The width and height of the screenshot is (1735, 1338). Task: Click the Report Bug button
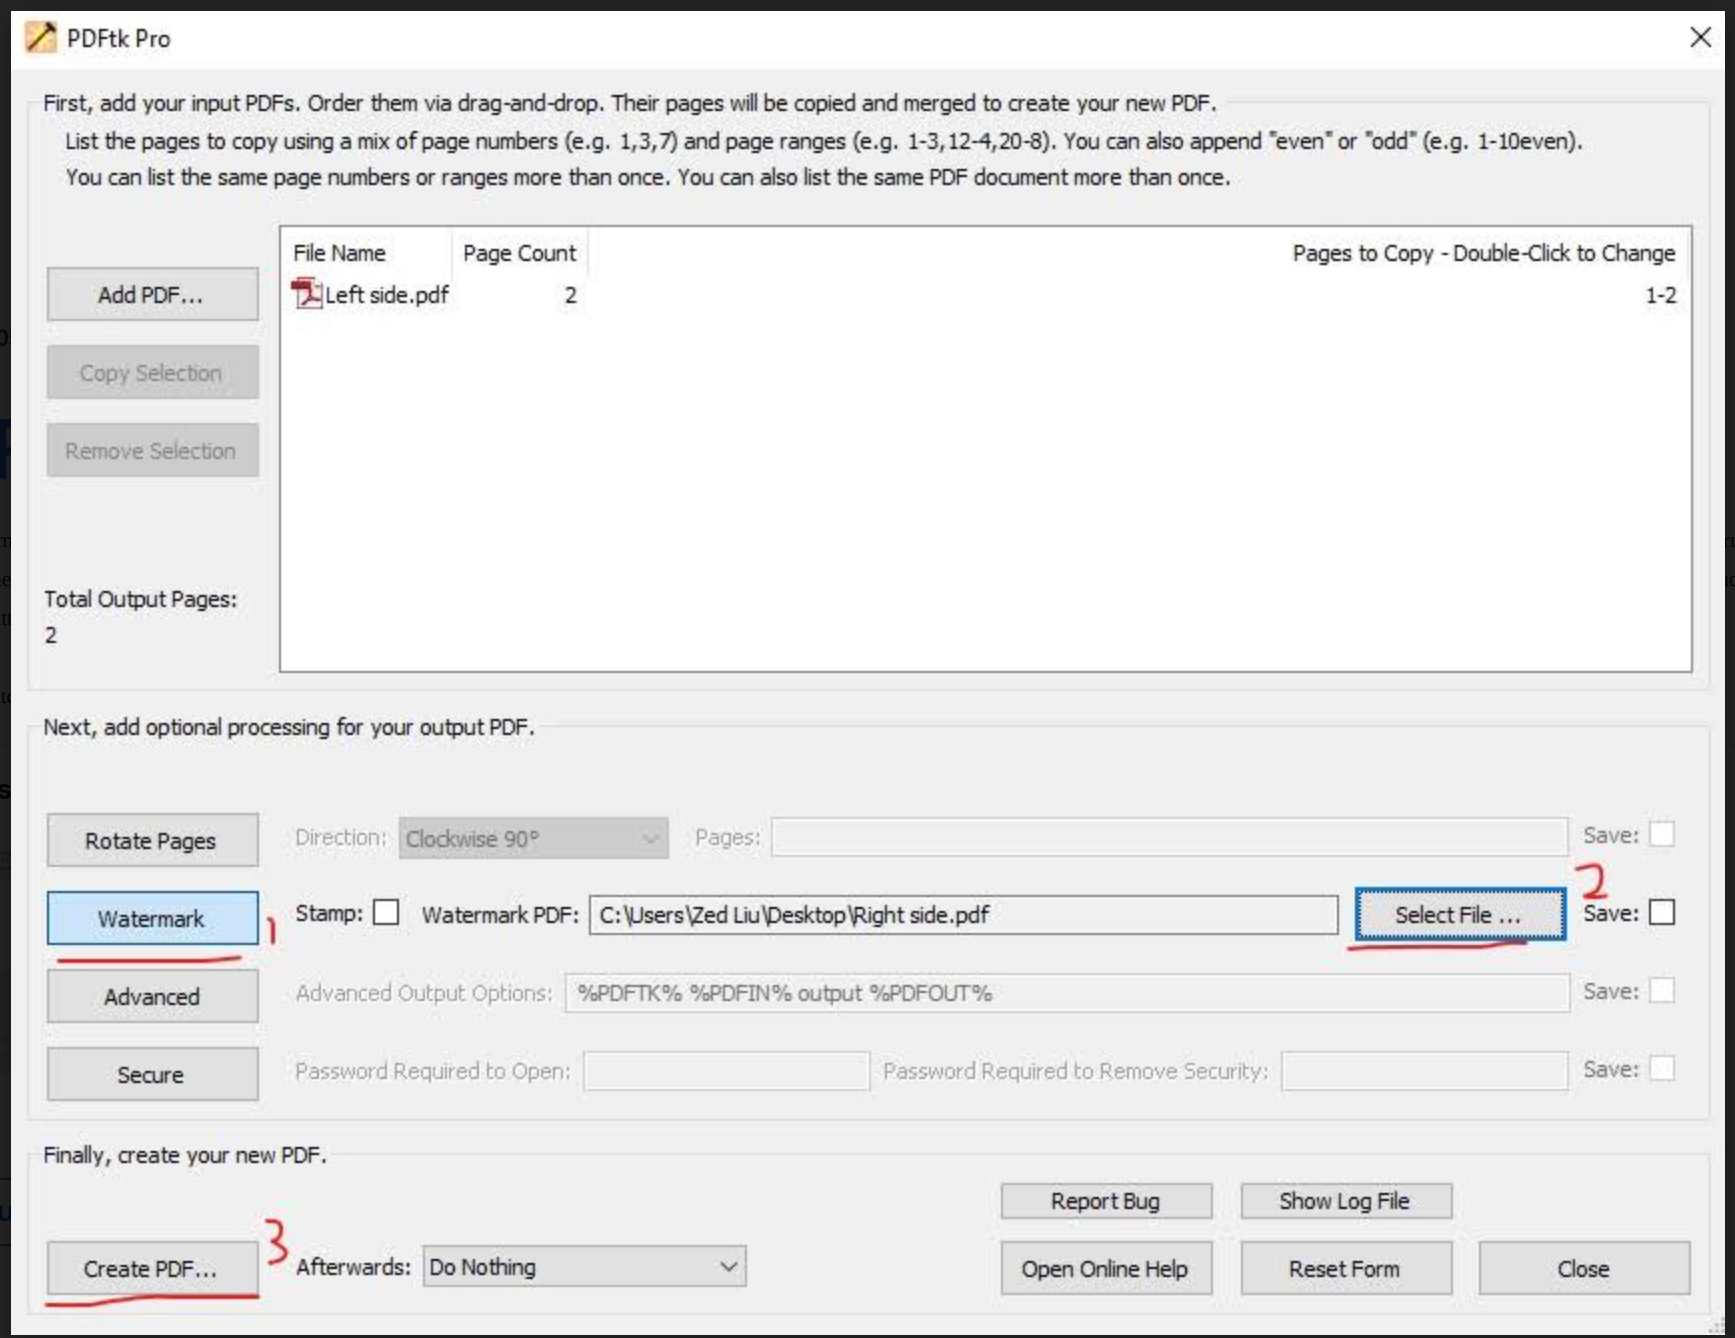coord(1106,1201)
